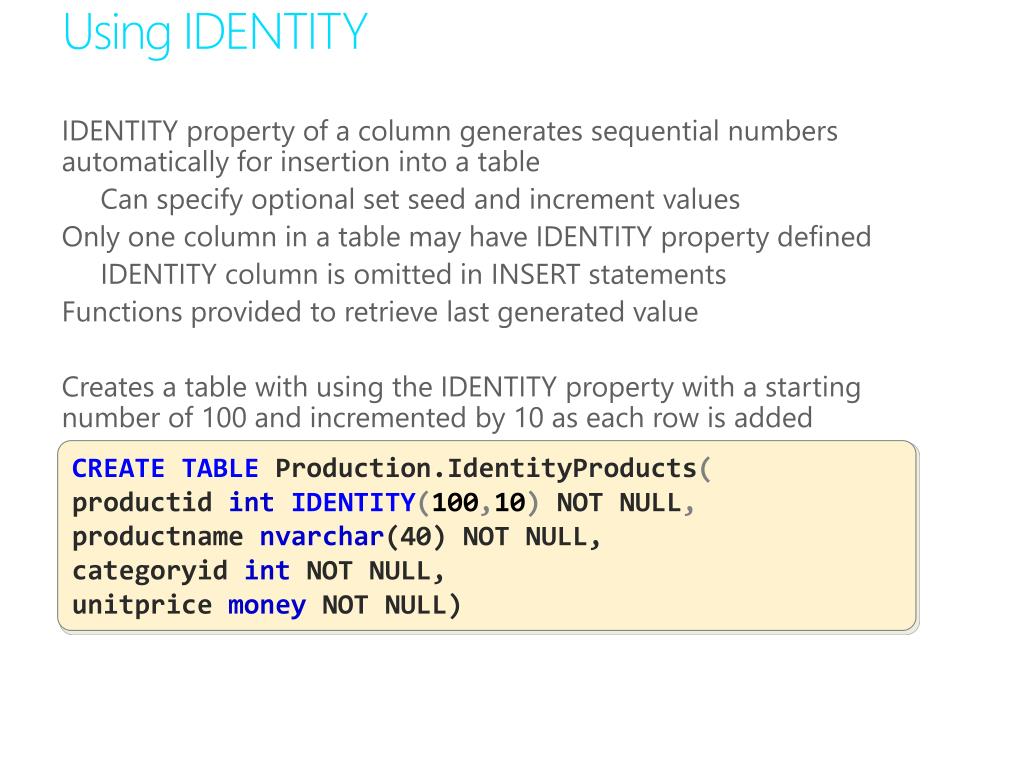The height and width of the screenshot is (768, 1024).
Task: Click 'Production.IdentityProducts' in the code box
Action: coord(486,469)
